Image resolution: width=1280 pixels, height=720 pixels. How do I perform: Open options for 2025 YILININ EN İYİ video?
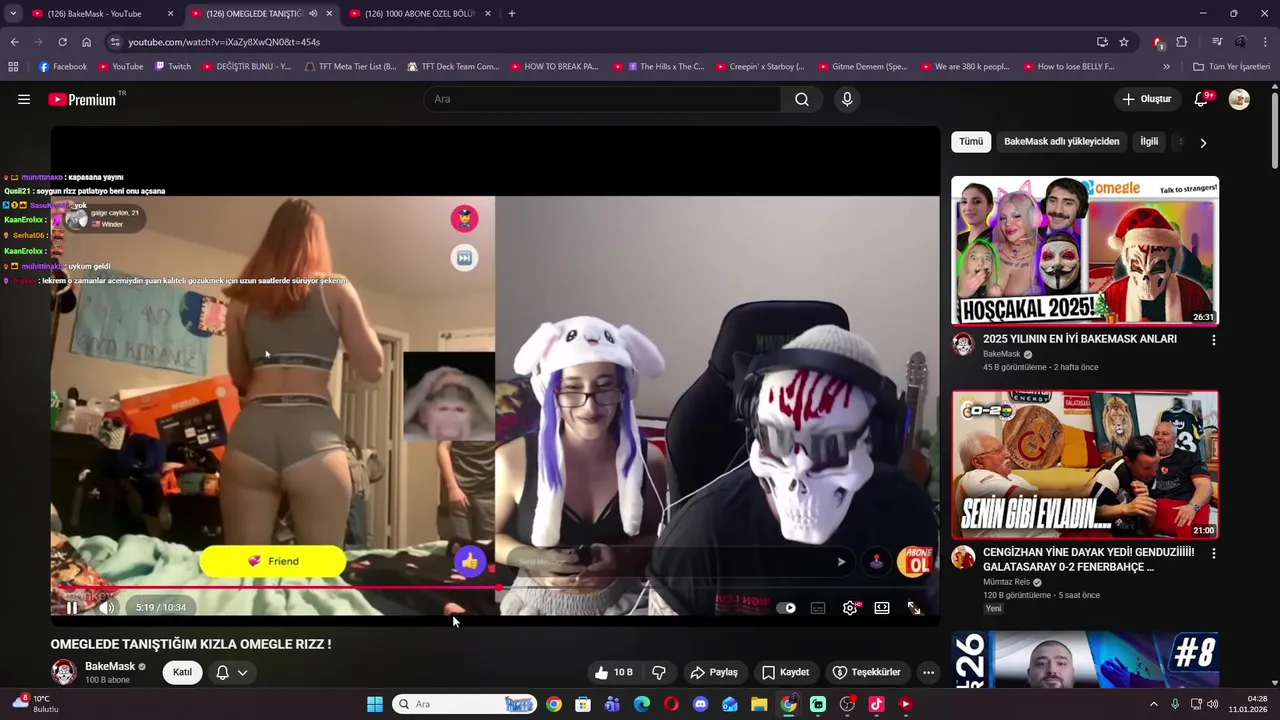pyautogui.click(x=1214, y=340)
